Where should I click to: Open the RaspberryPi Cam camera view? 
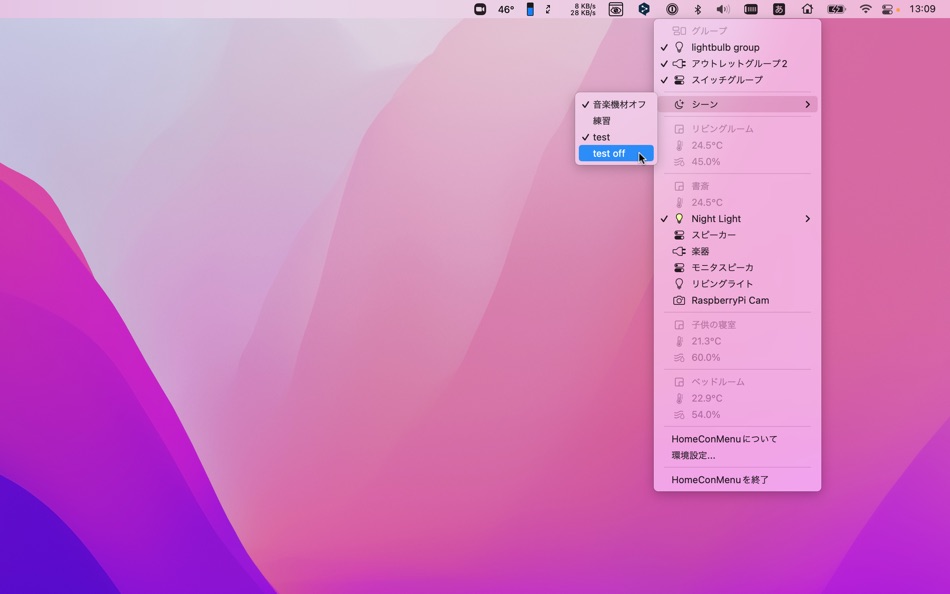[x=737, y=301]
